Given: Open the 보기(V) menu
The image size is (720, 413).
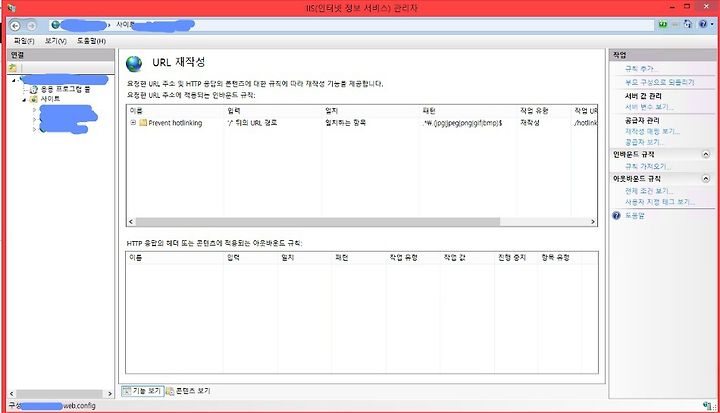Looking at the screenshot, I should (56, 41).
